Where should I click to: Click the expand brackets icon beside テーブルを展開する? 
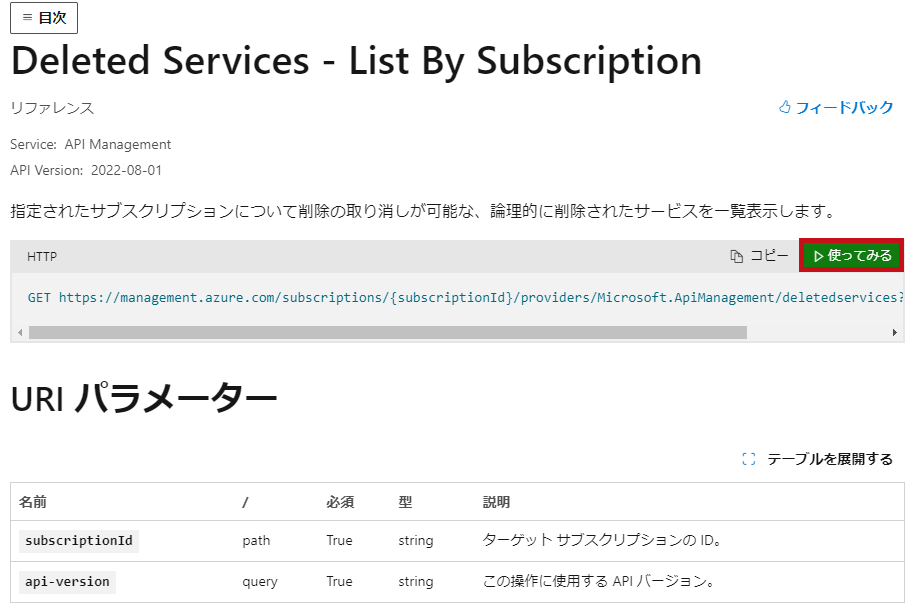pyautogui.click(x=749, y=459)
